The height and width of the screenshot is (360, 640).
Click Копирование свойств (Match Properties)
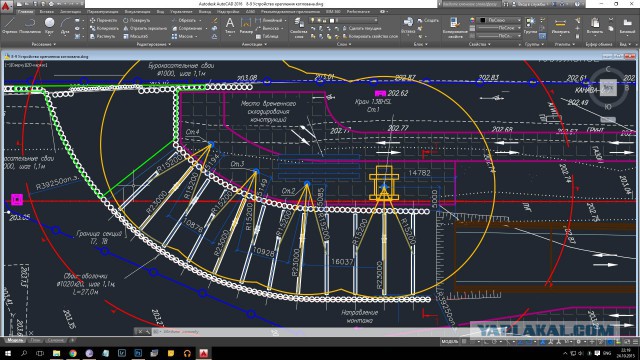[455, 27]
